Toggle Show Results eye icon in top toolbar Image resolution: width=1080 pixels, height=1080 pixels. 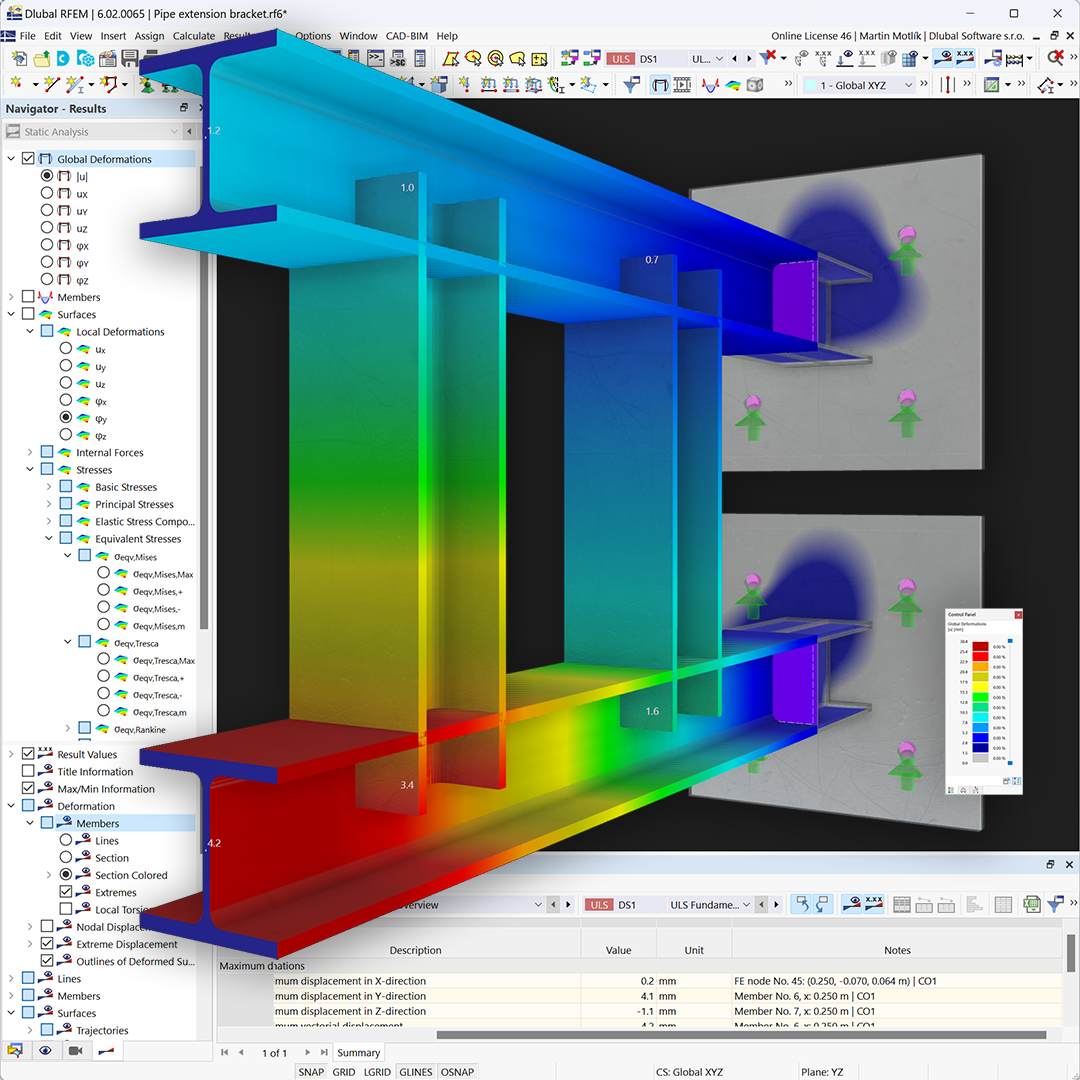(943, 59)
